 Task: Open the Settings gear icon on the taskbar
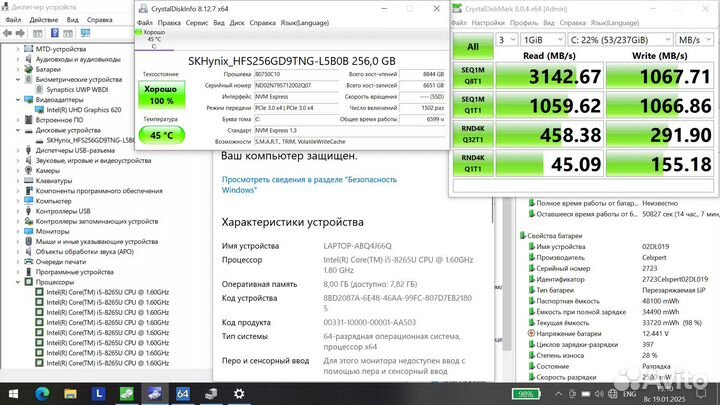click(x=239, y=394)
